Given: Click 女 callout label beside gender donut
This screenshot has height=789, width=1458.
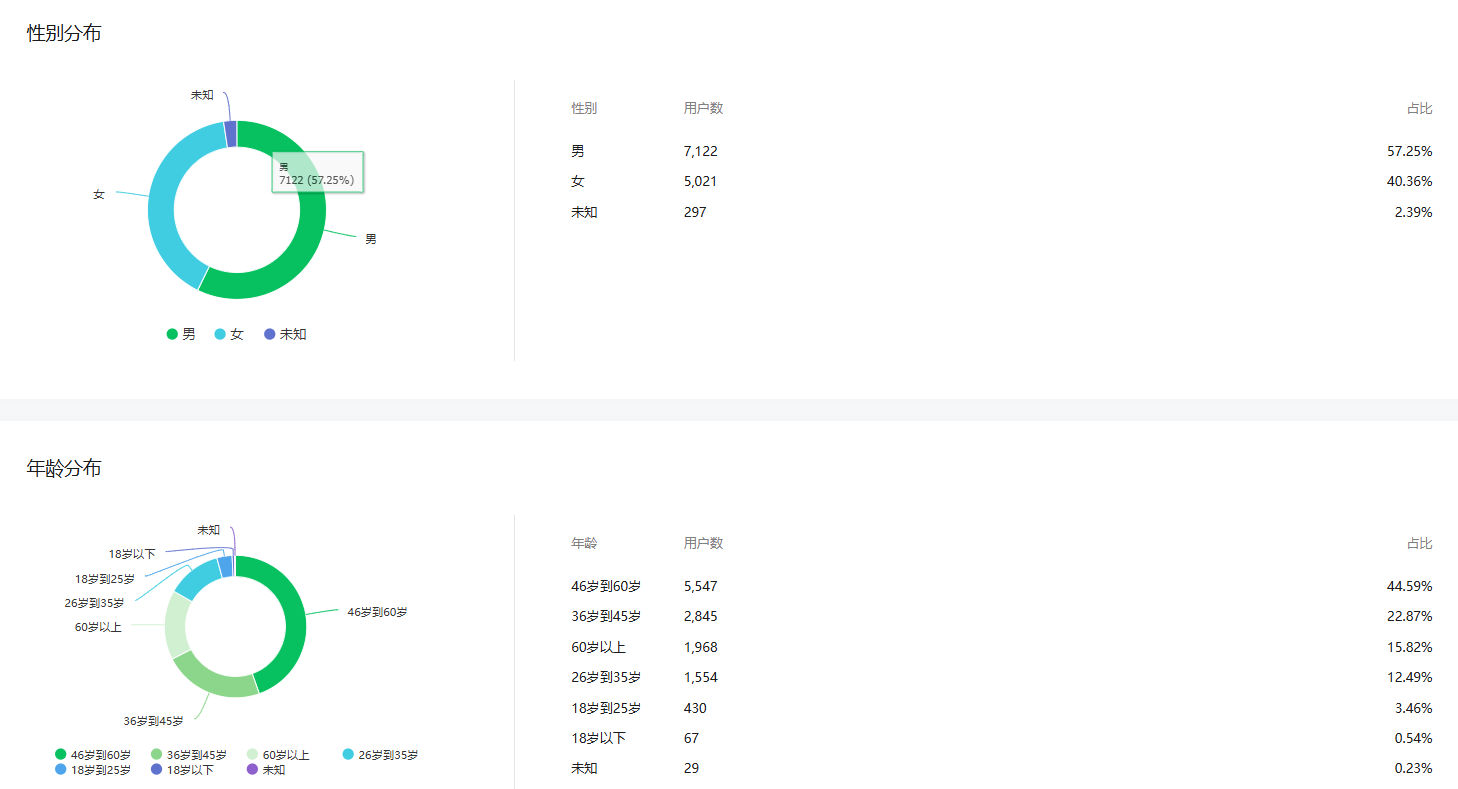Looking at the screenshot, I should point(99,194).
